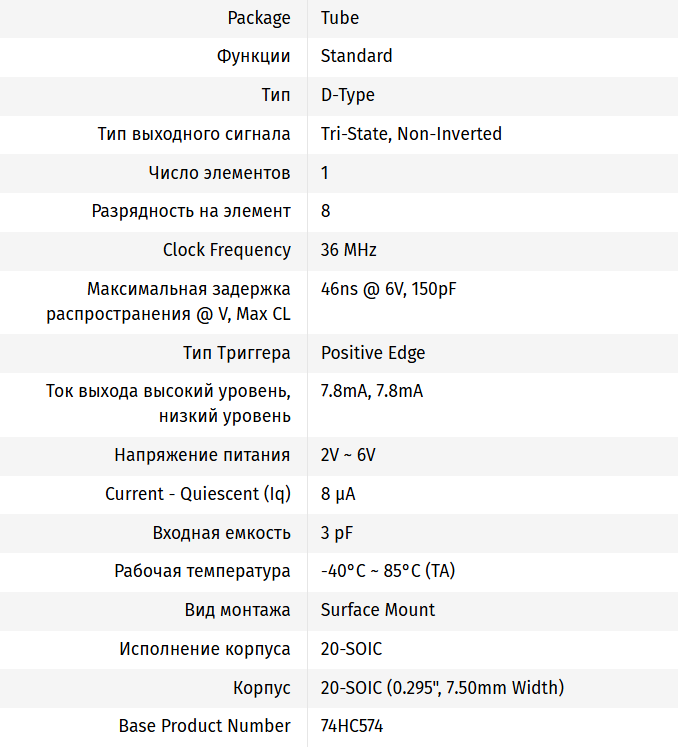Click the 'Current - Quiescent (Iq)' label

click(x=198, y=494)
